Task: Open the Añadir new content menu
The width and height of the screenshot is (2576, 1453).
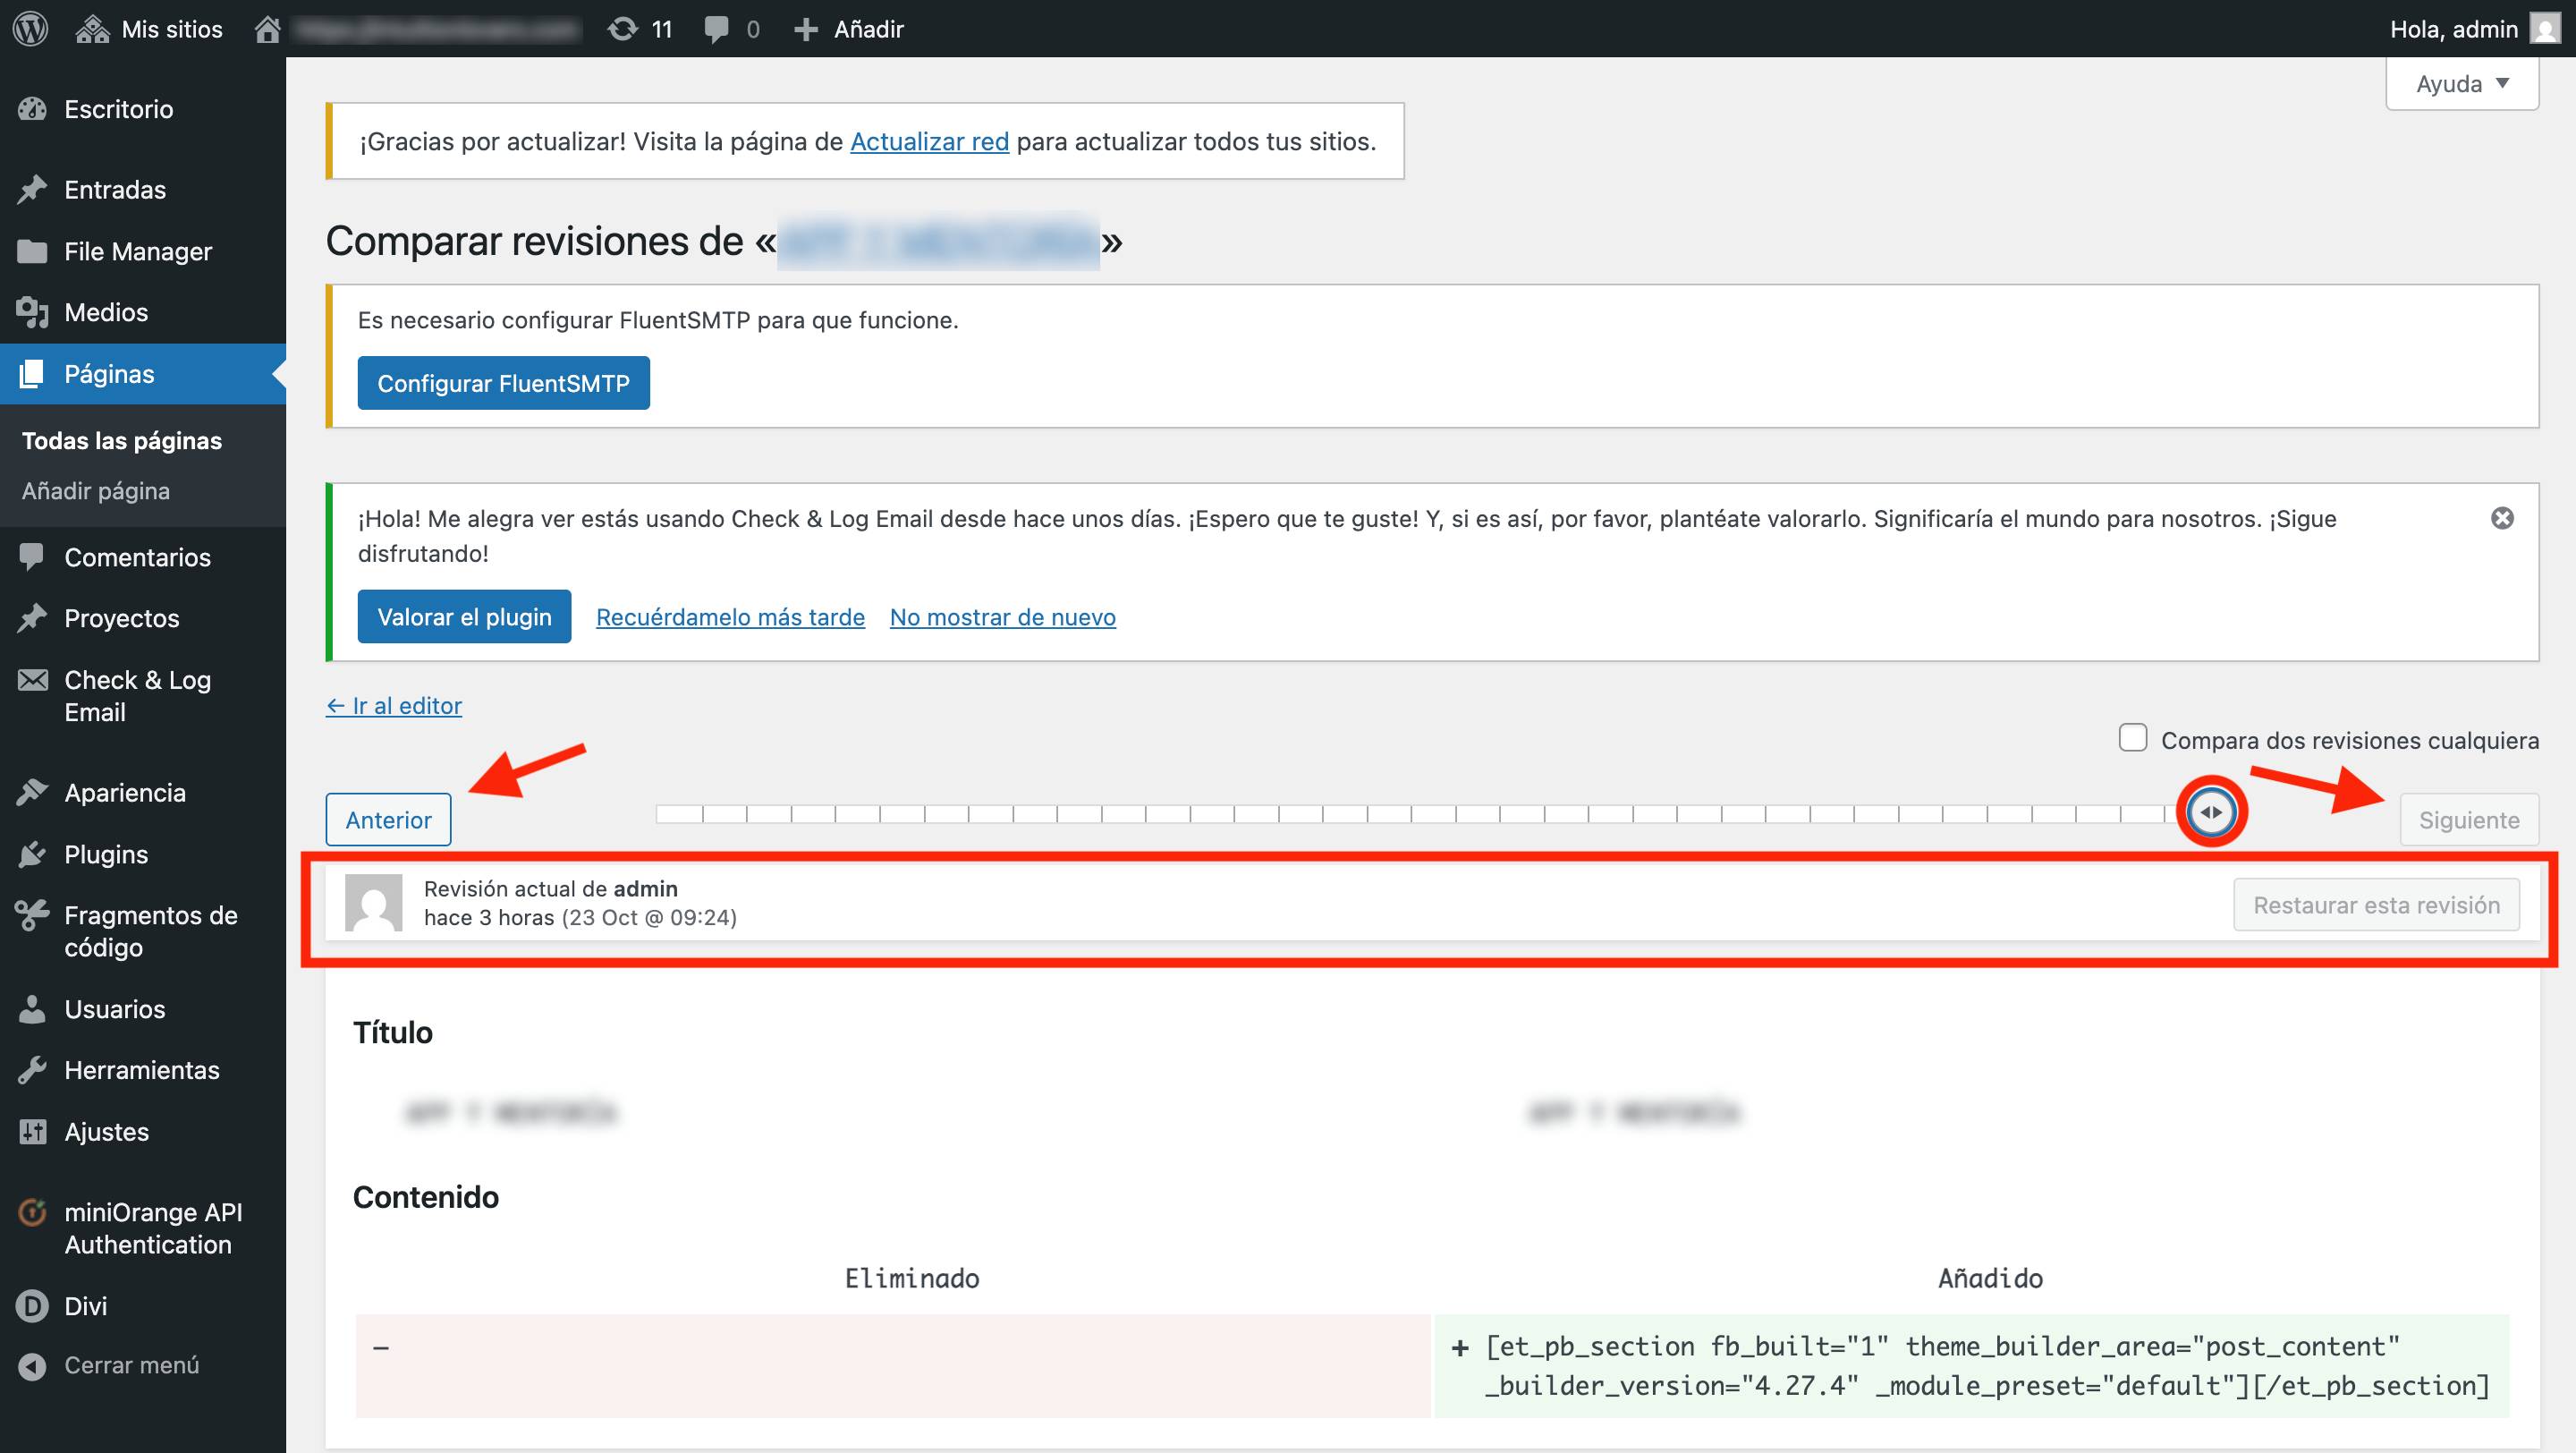Action: pyautogui.click(x=849, y=29)
